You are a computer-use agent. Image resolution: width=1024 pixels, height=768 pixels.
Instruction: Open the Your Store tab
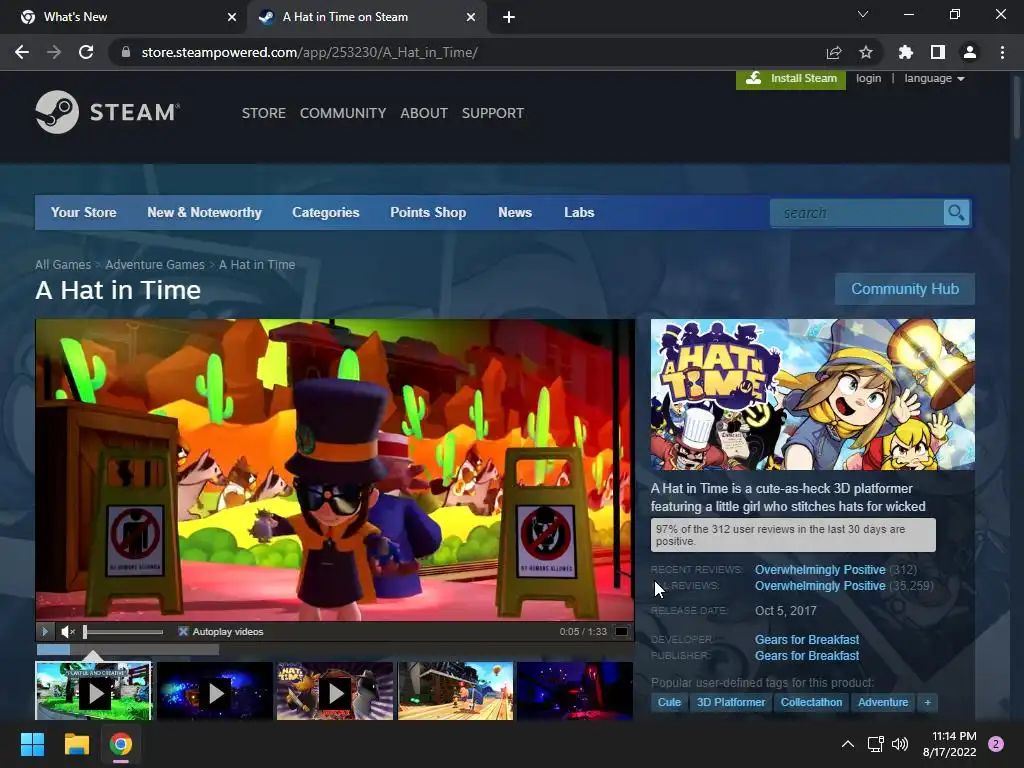(84, 212)
